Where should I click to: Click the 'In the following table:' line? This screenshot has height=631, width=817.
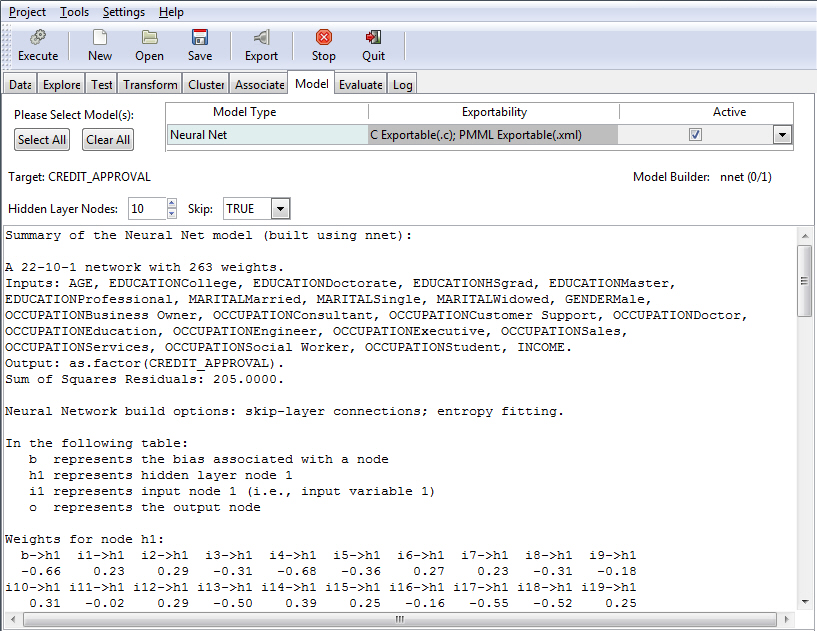[96, 443]
